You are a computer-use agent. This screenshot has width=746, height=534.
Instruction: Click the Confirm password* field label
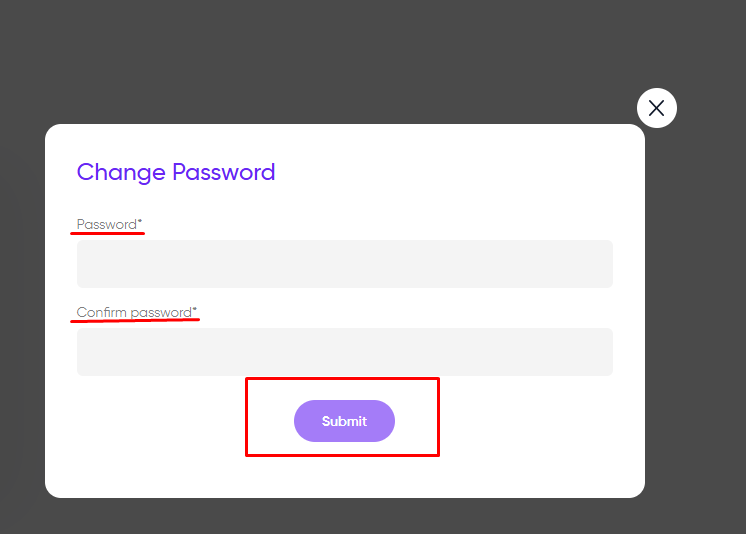tap(137, 312)
